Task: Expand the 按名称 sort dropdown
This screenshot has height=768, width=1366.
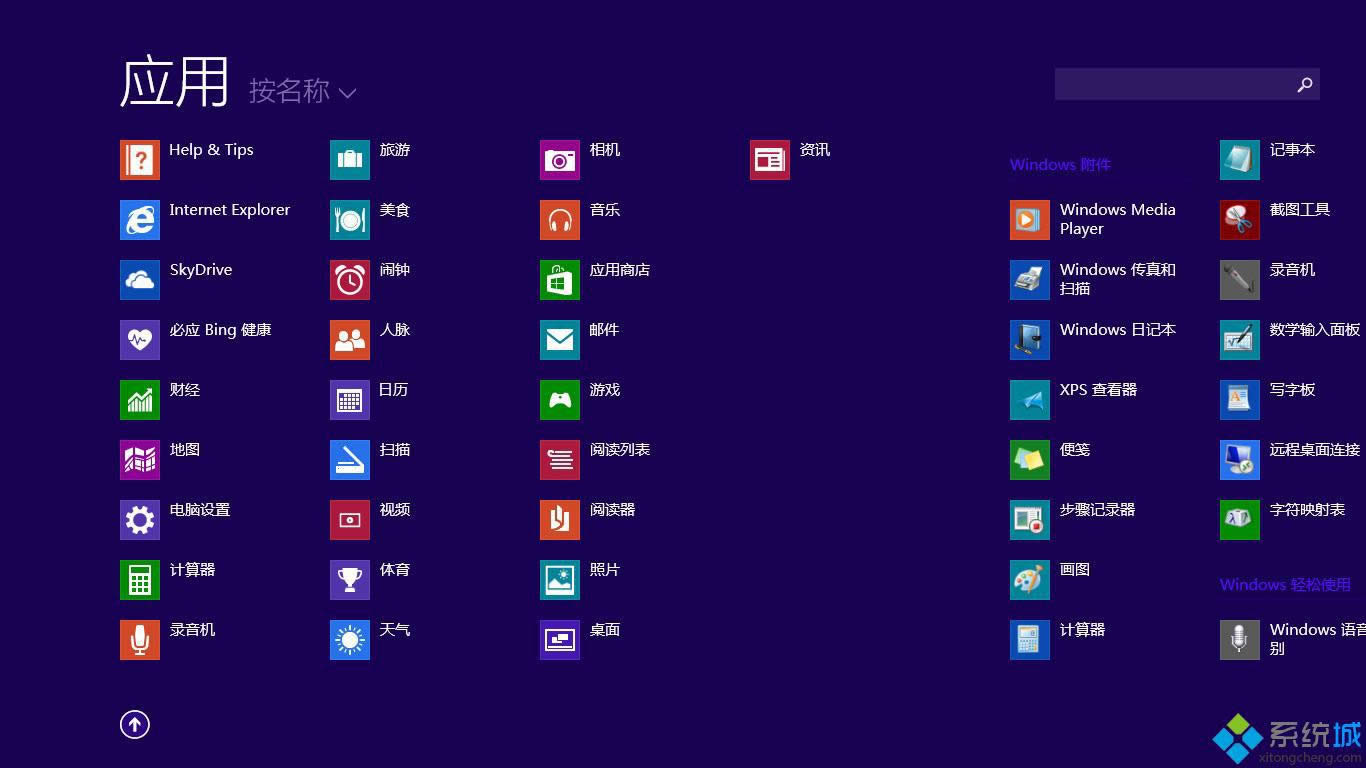Action: click(x=289, y=91)
